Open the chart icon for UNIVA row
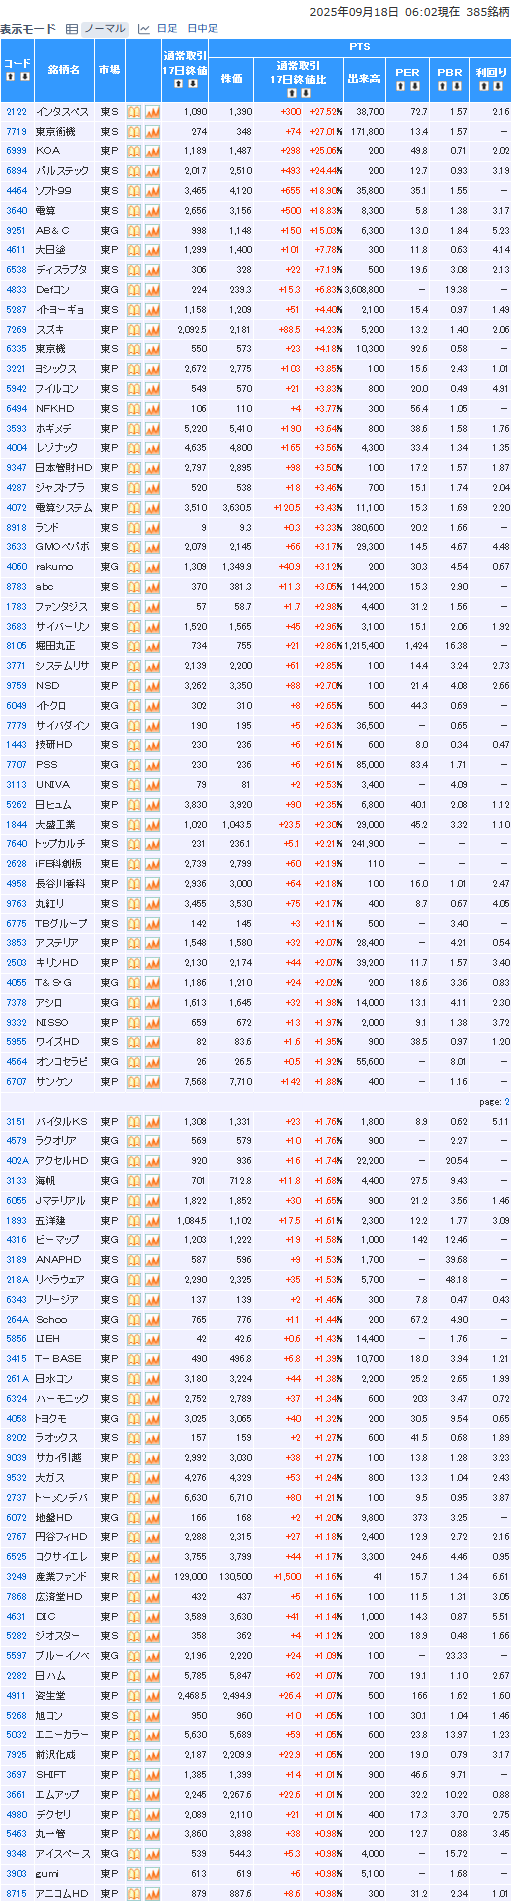Screen dimensions: 519x1901 click(x=152, y=785)
